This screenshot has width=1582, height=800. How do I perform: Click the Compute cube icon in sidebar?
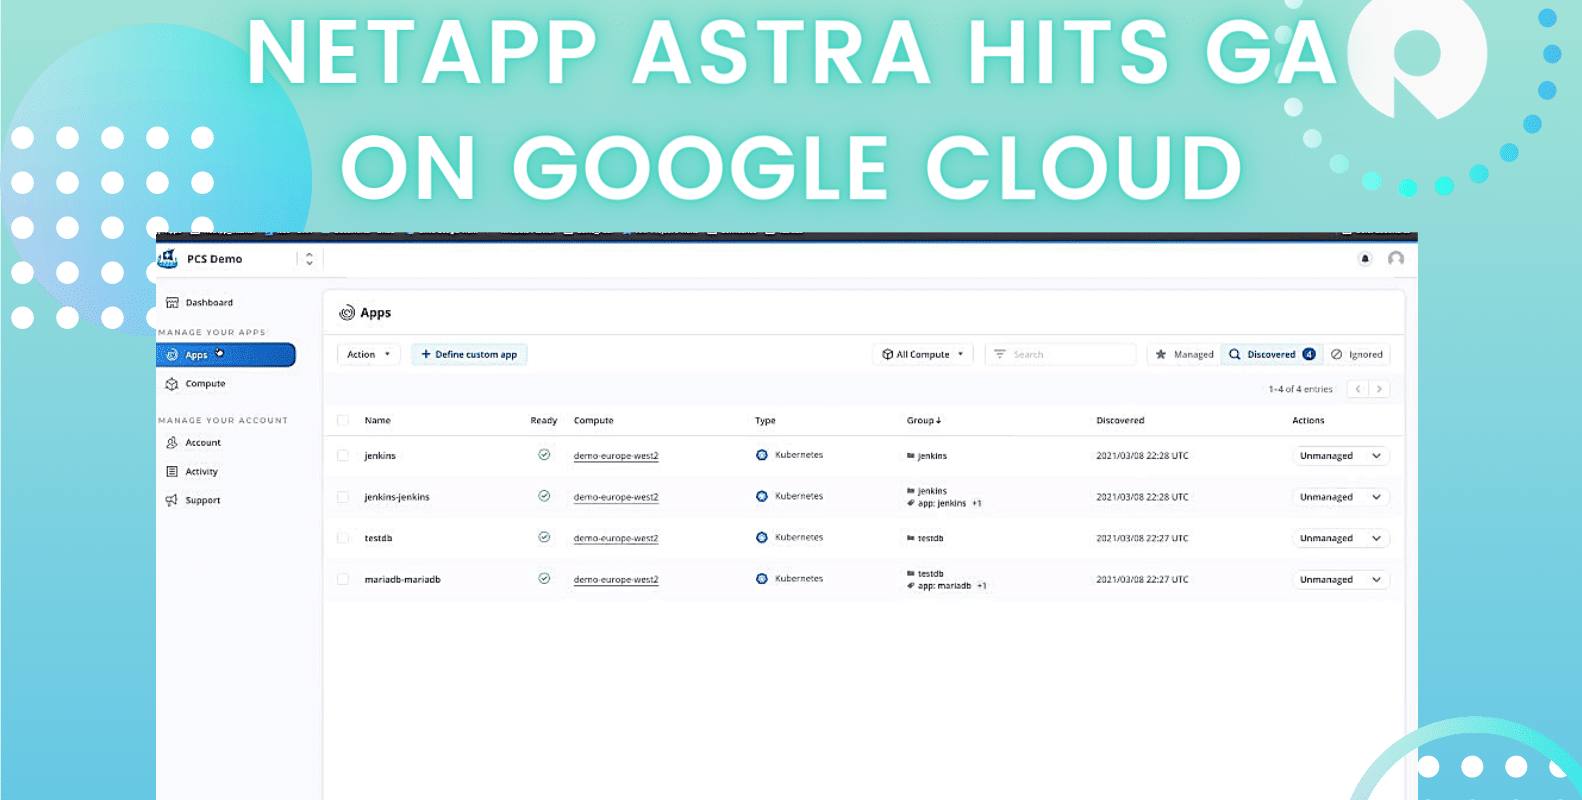click(x=172, y=384)
